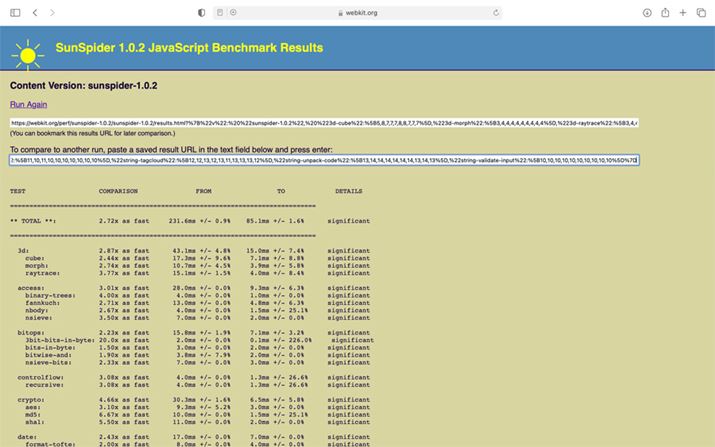The width and height of the screenshot is (715, 447).
Task: Click the yellow sun SunSpider logo
Action: coord(28,55)
